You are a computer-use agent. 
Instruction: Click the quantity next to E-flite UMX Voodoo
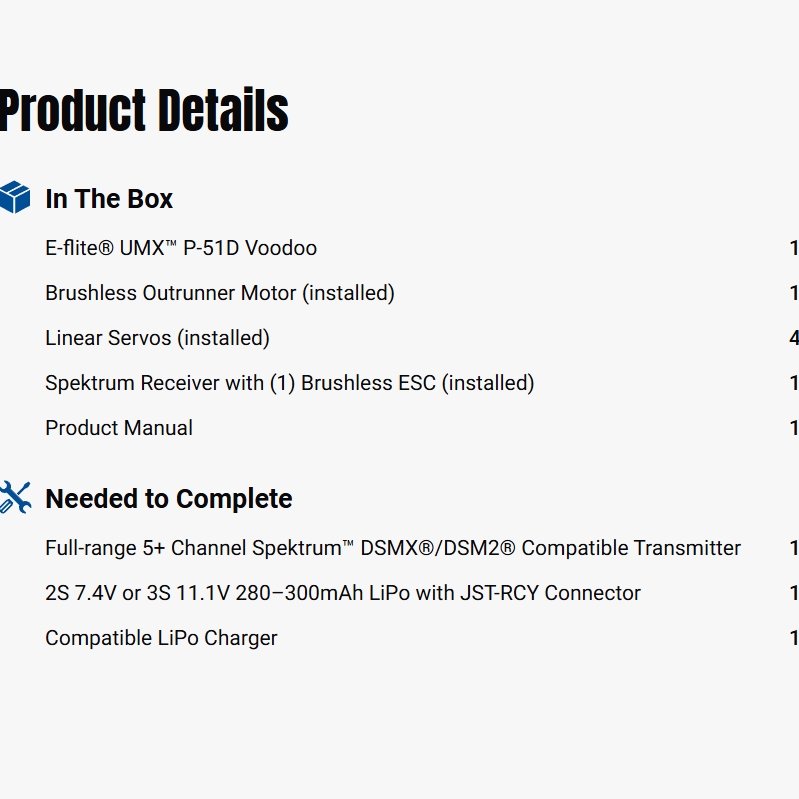coord(794,248)
